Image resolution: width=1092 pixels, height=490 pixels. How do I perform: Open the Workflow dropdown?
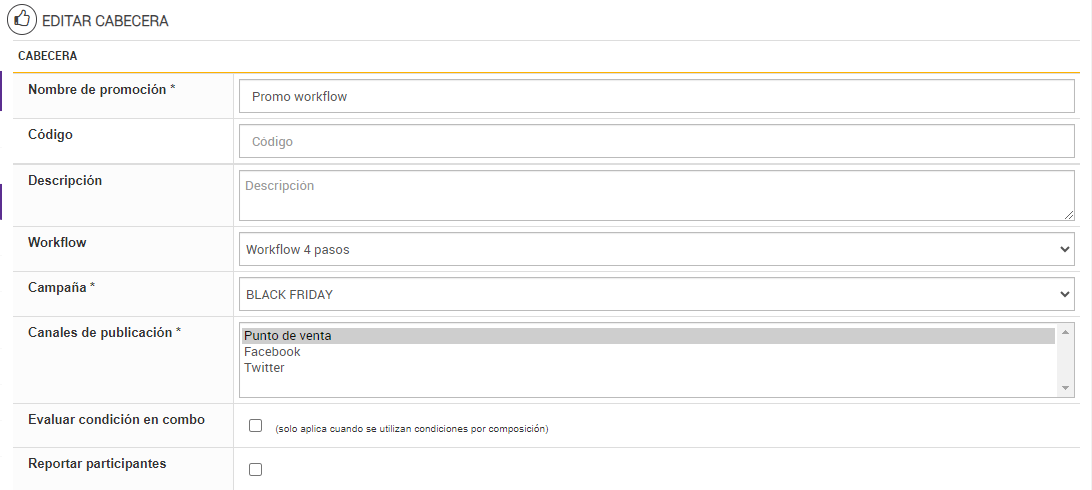[656, 249]
